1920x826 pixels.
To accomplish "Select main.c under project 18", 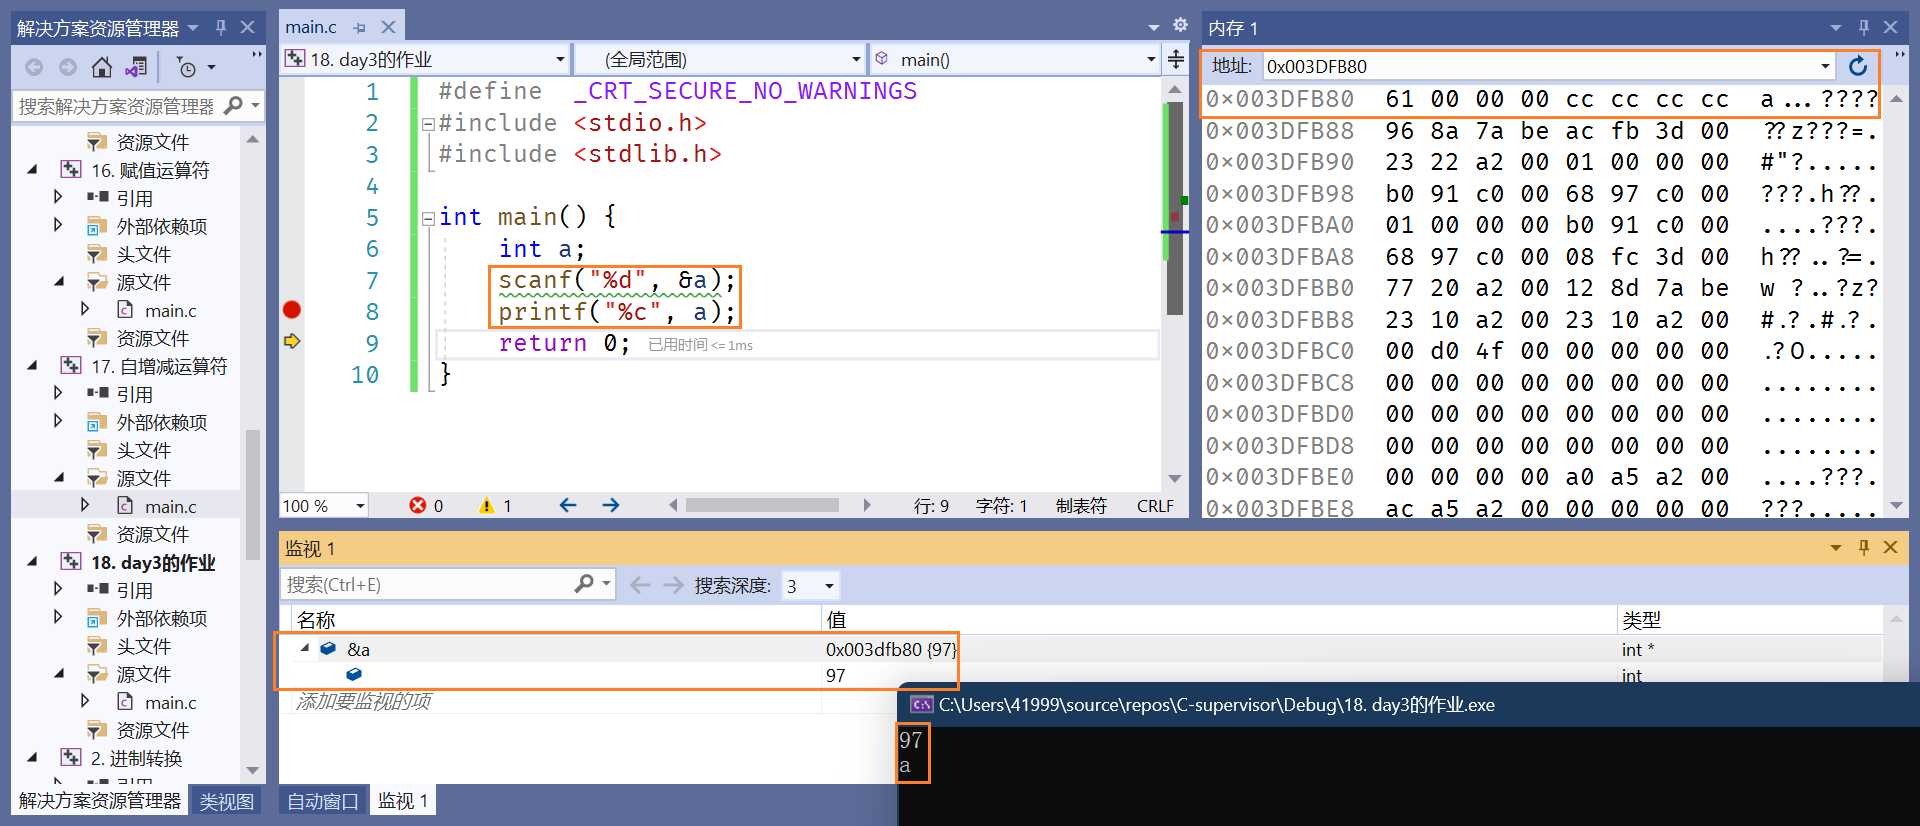I will [170, 702].
